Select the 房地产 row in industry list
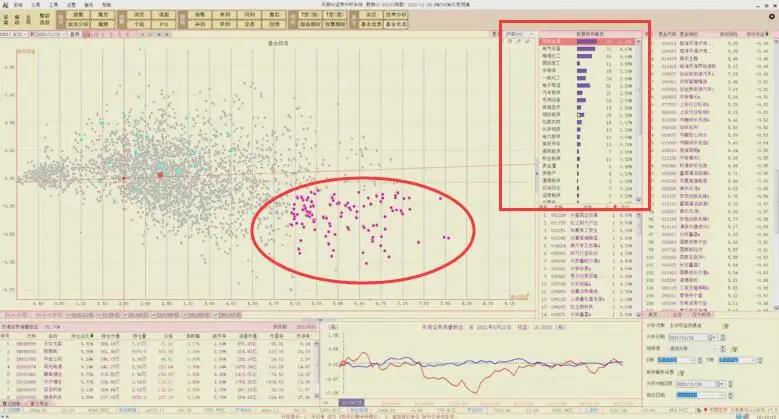Viewport: 779px width, 419px height. [587, 173]
